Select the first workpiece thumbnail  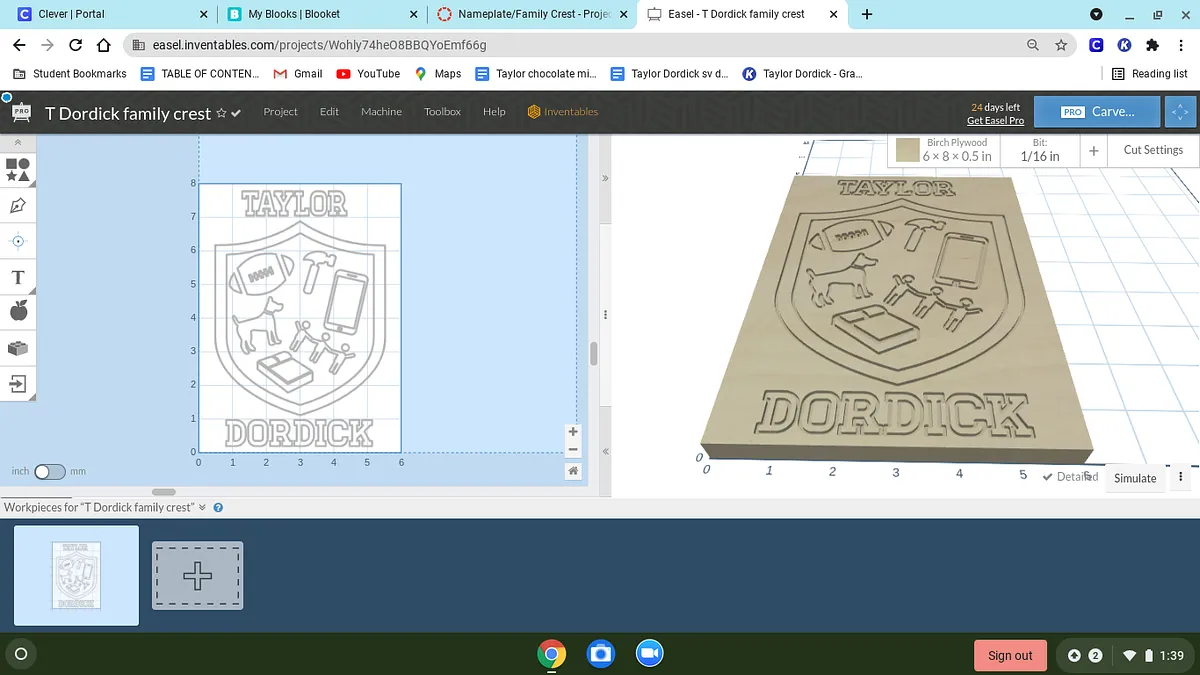tap(75, 575)
